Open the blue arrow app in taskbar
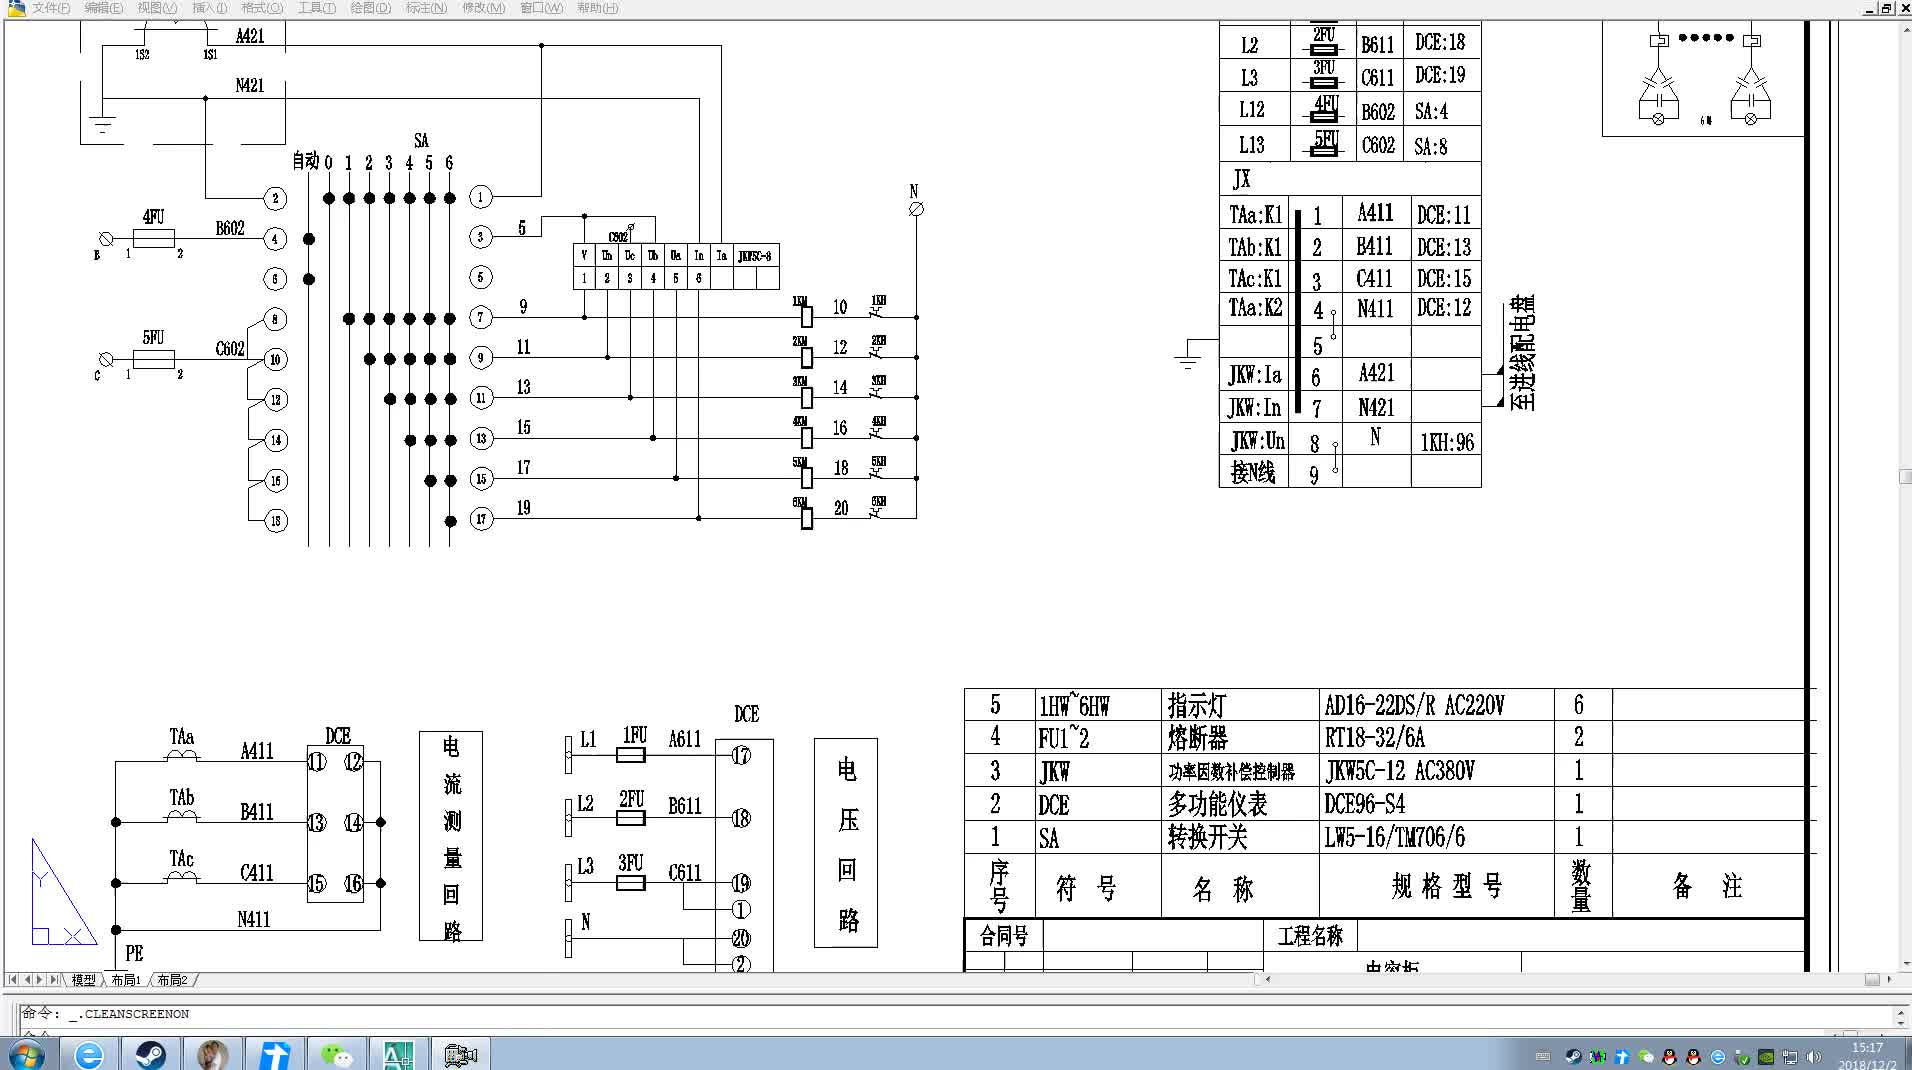 point(274,1055)
